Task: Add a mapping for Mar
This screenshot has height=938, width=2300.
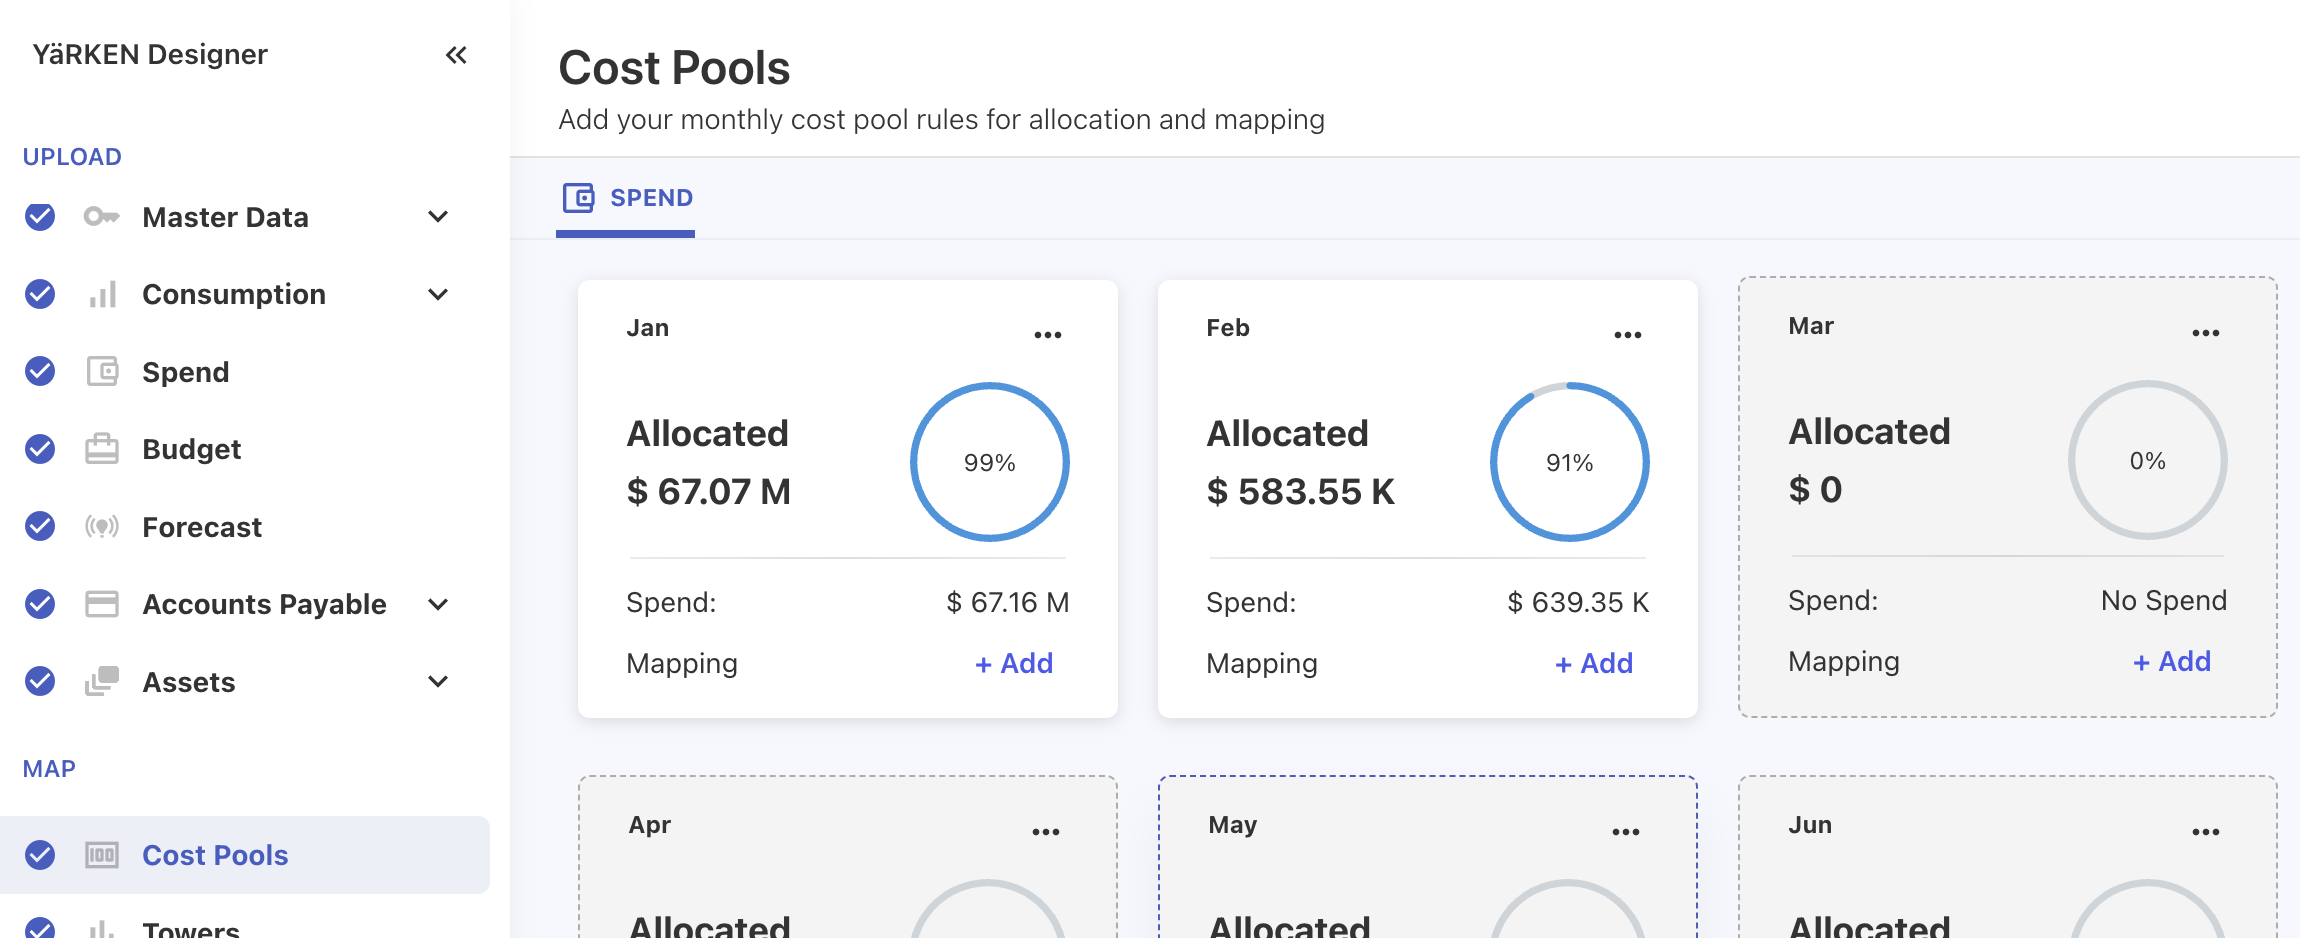Action: [2172, 662]
